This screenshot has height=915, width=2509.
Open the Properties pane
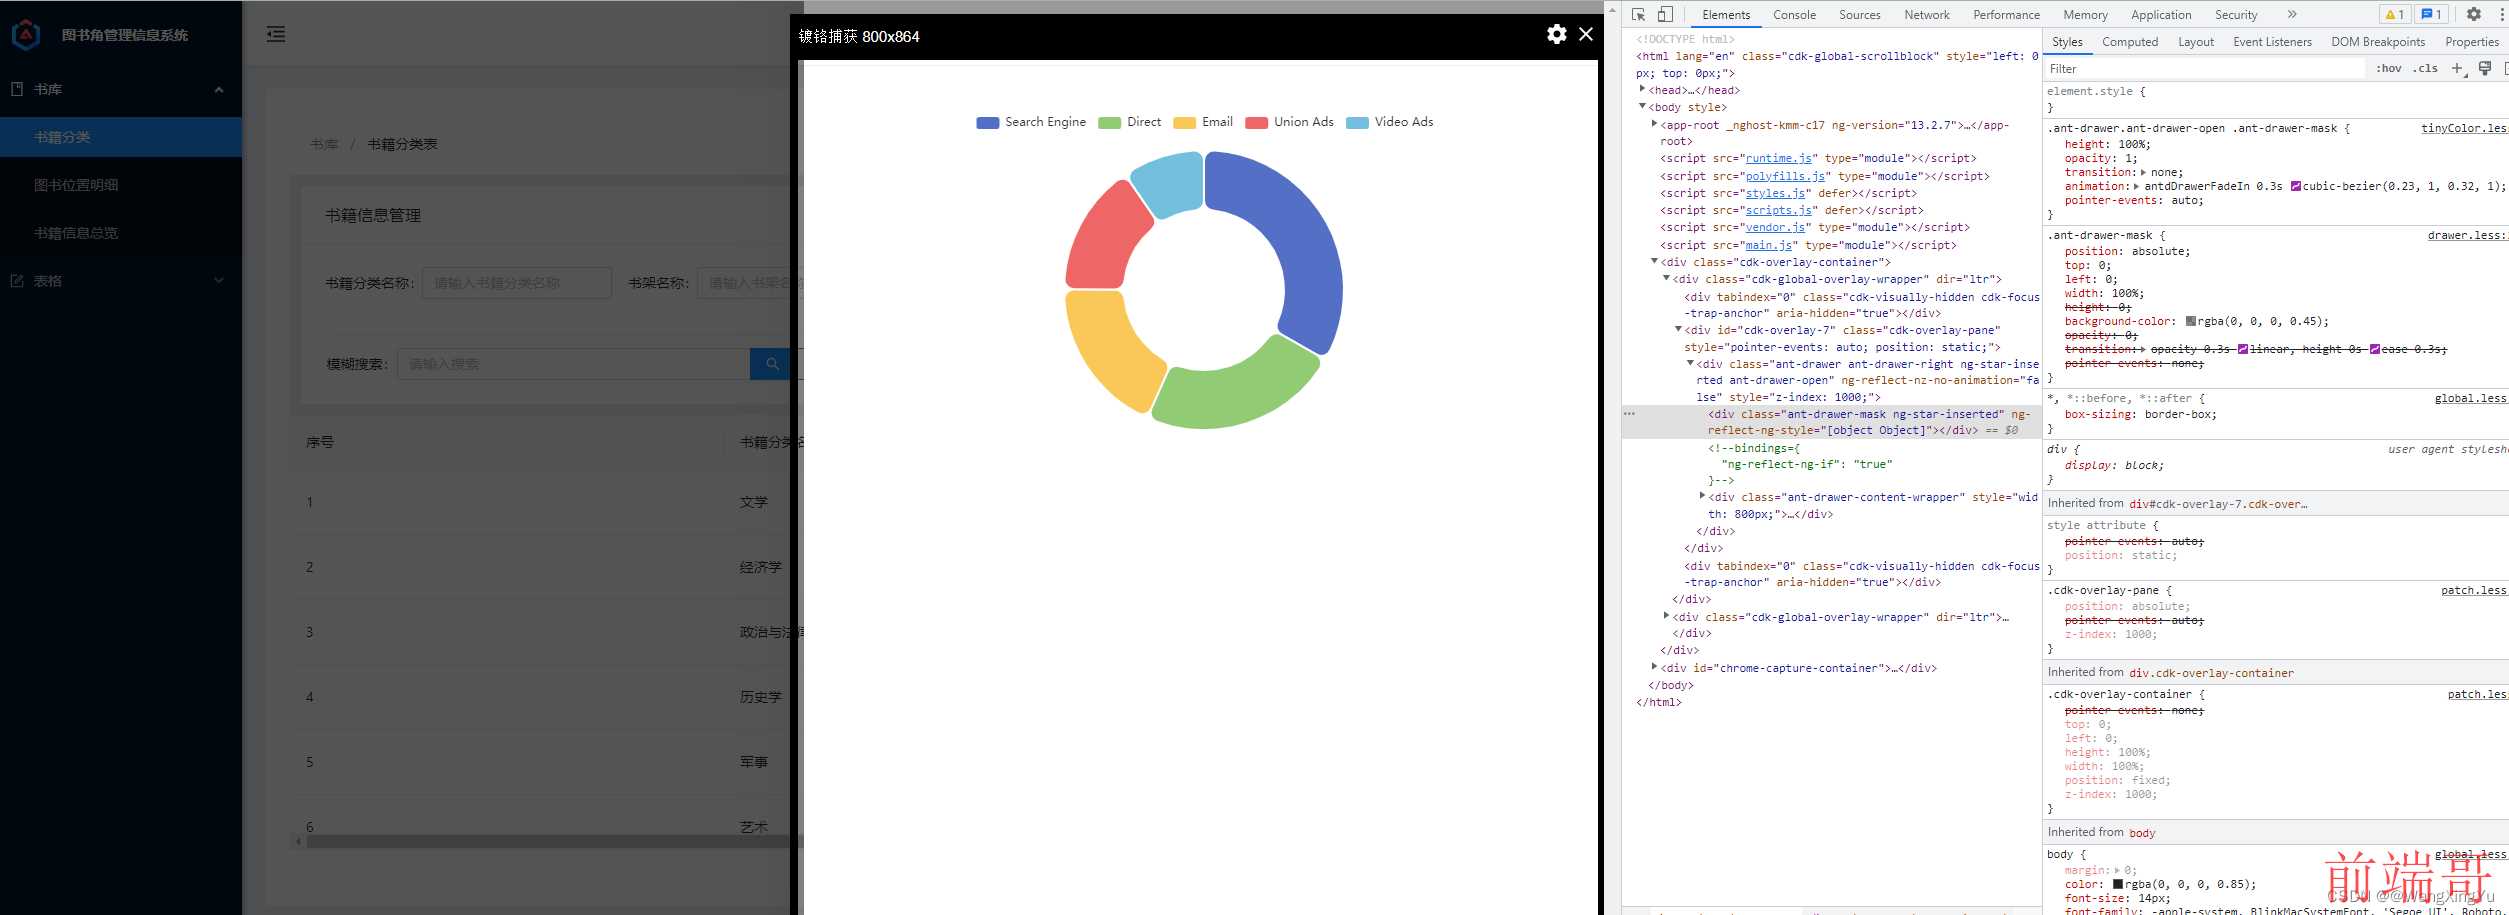point(2471,42)
